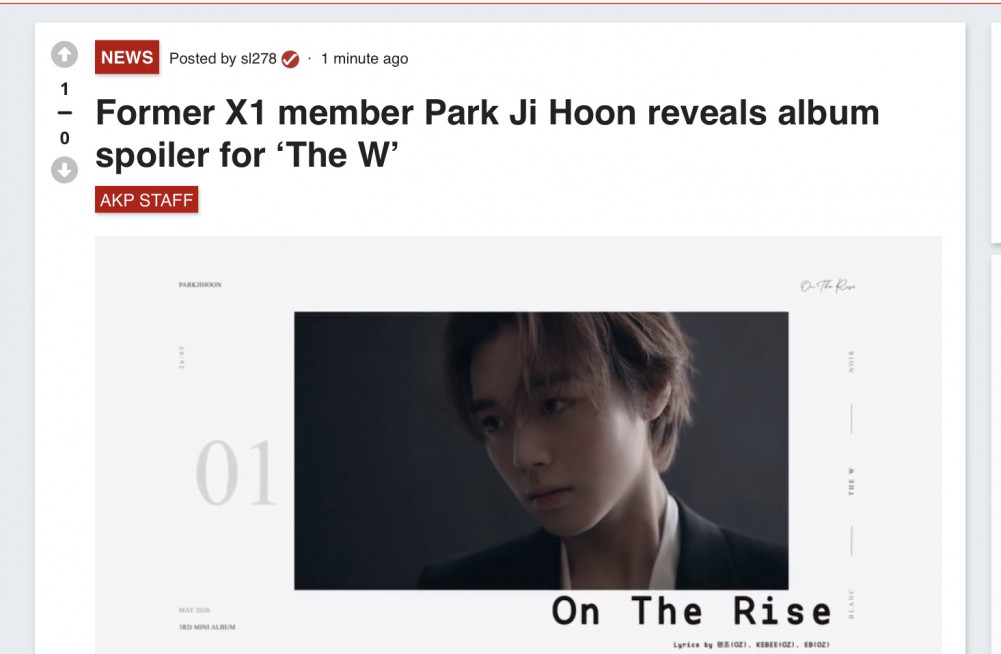Click the PARKJIHOON label in the image
Image resolution: width=1001 pixels, height=654 pixels.
click(x=200, y=285)
